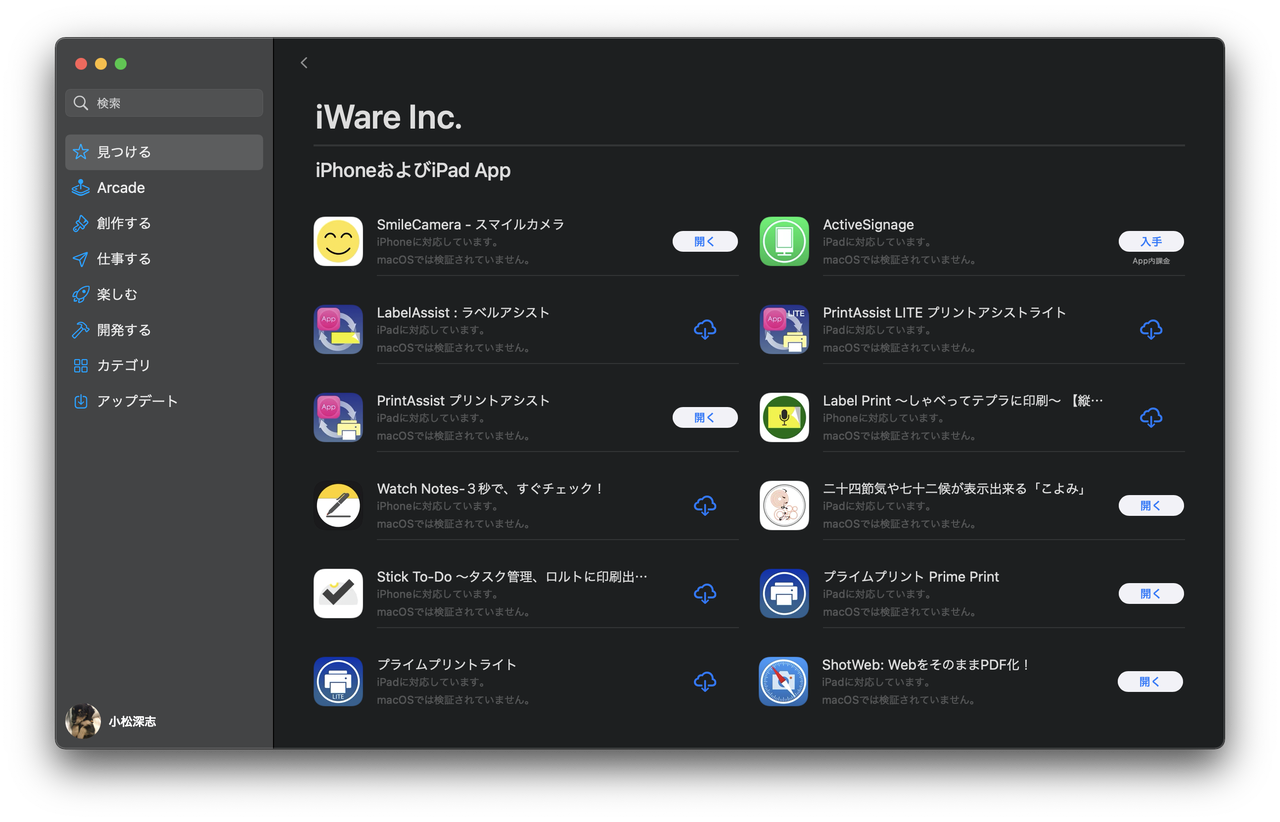
Task: Open the Watch Notes app icon
Action: (338, 505)
